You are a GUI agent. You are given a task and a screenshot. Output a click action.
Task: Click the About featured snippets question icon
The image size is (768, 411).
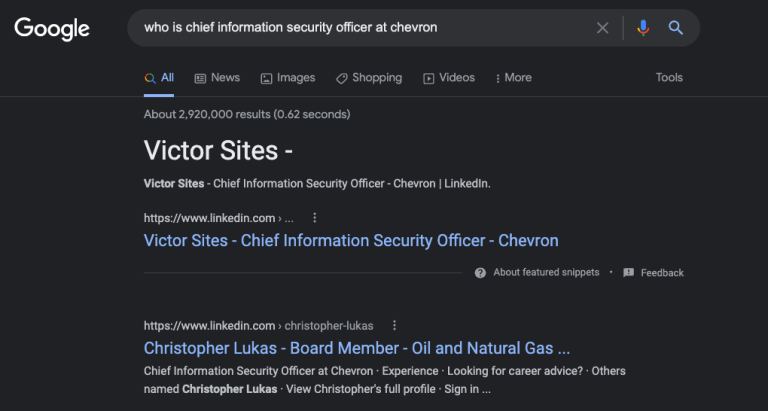[x=480, y=273]
